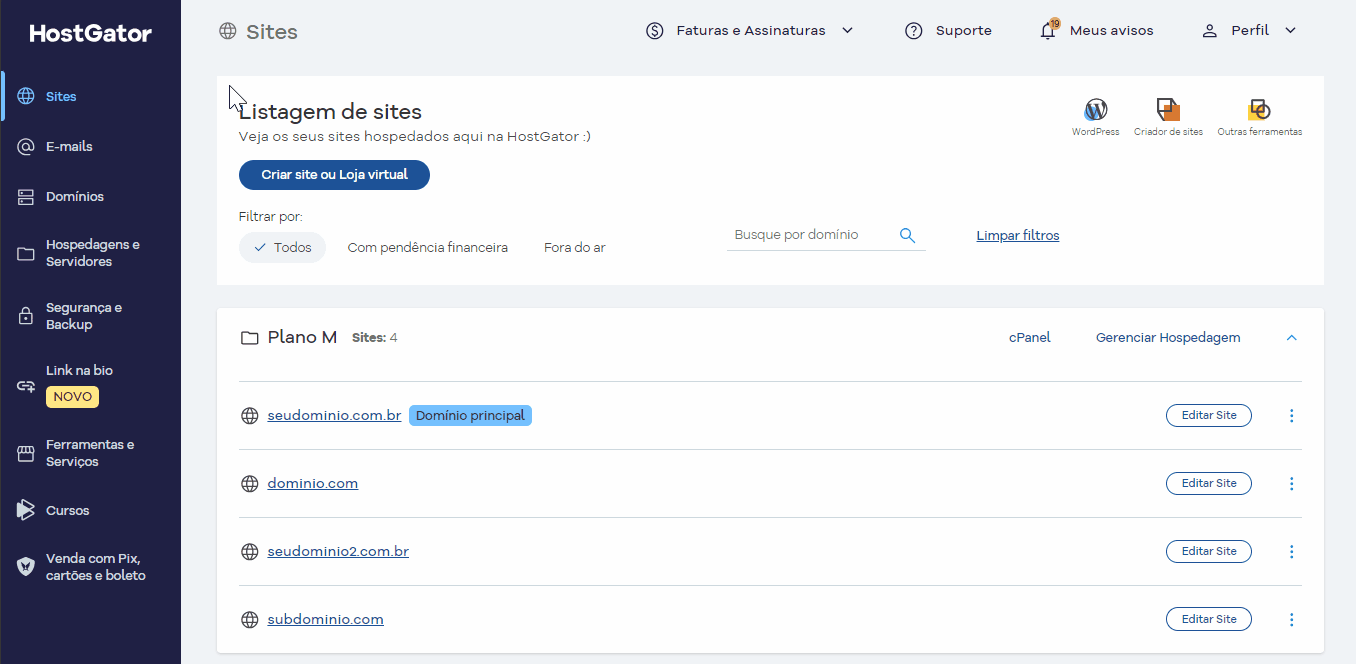Open Segurança e Backup section
Image resolution: width=1356 pixels, height=664 pixels.
coord(84,316)
